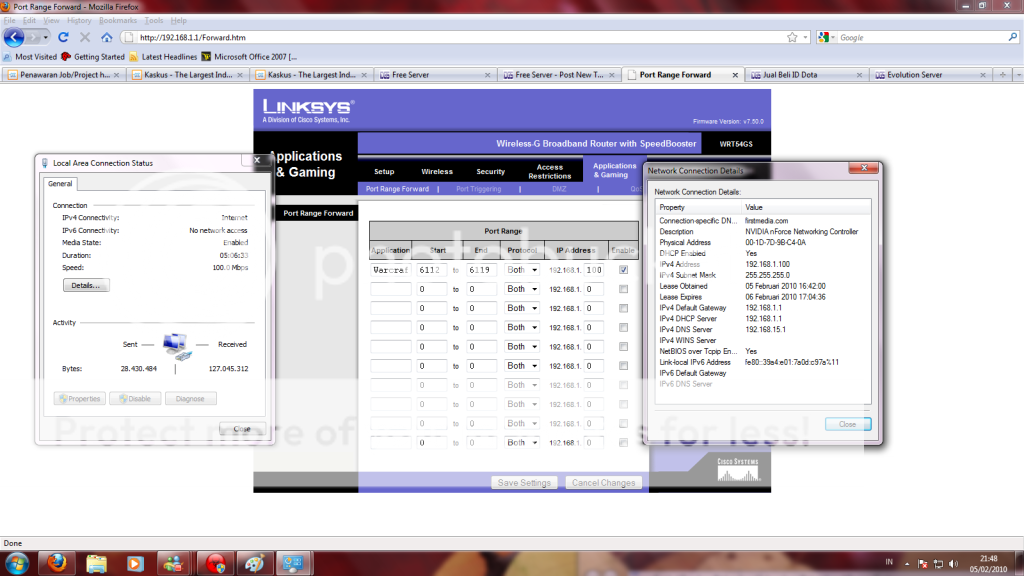Click the Cancel Changes button

tap(603, 483)
